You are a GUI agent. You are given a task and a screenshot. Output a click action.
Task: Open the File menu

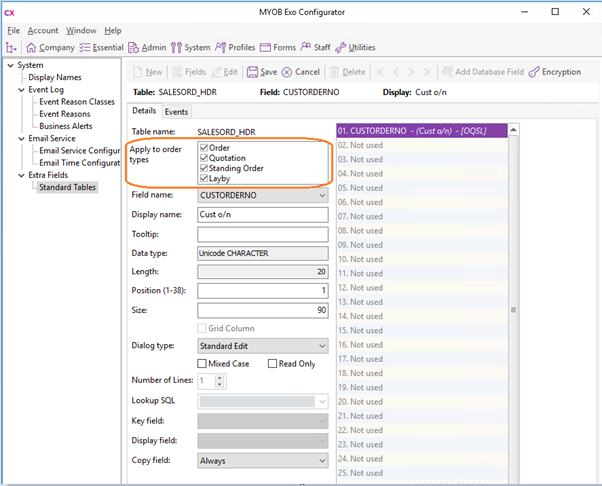(x=13, y=31)
